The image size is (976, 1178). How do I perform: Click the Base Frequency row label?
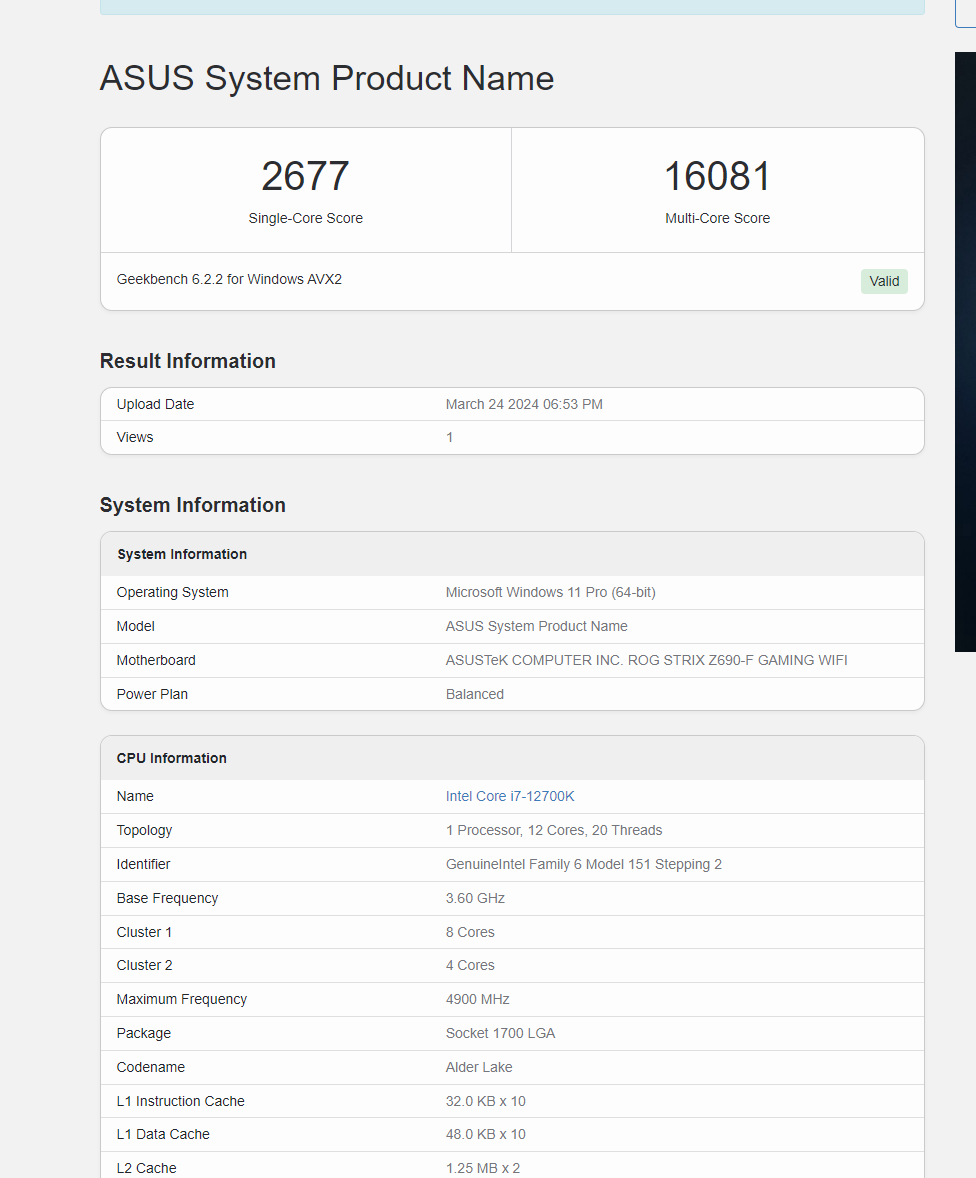pyautogui.click(x=167, y=899)
